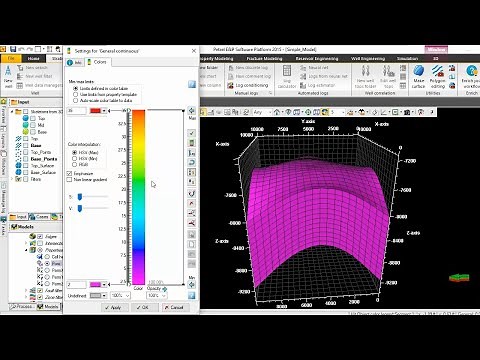Expand the Filters node in Input tree
The width and height of the screenshot is (480, 360).
[x=12, y=179]
